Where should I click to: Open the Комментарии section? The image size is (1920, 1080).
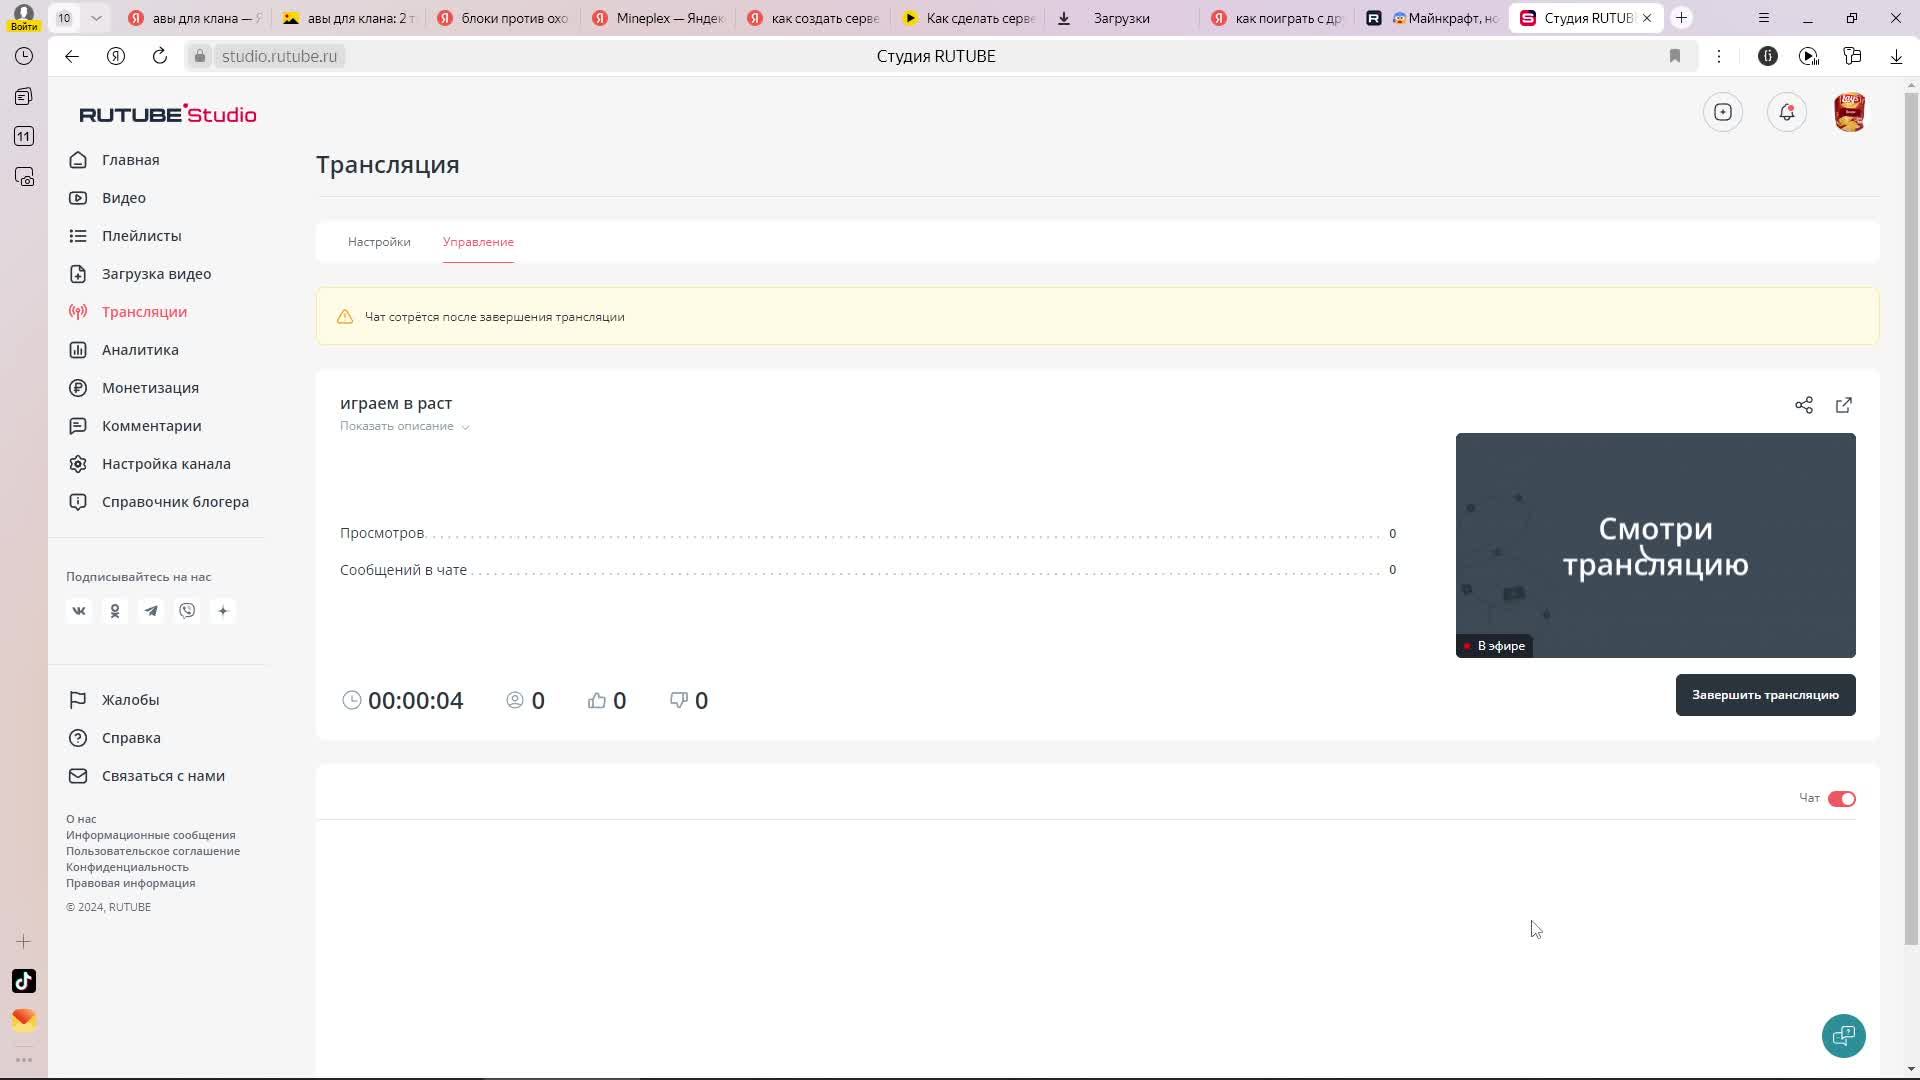(151, 426)
